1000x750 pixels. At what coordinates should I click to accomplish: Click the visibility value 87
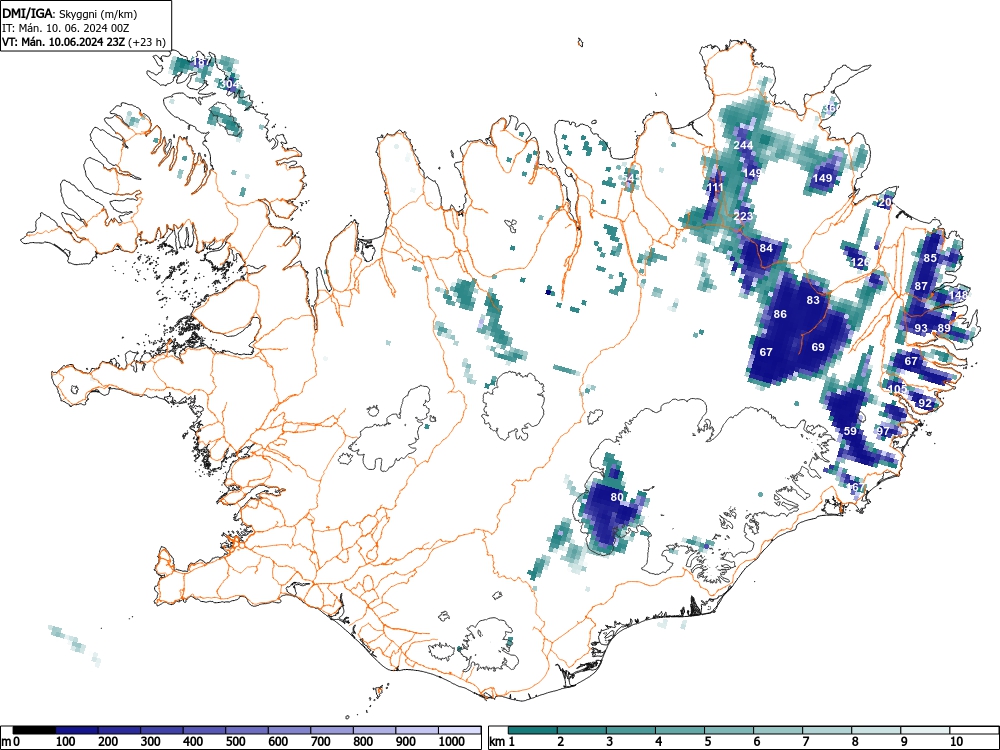921,286
